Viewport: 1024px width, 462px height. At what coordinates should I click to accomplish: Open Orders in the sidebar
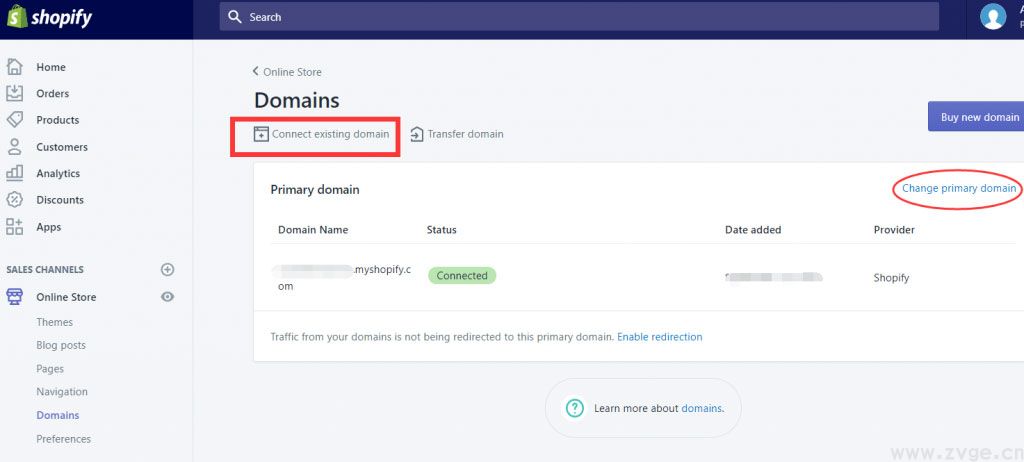click(x=53, y=93)
